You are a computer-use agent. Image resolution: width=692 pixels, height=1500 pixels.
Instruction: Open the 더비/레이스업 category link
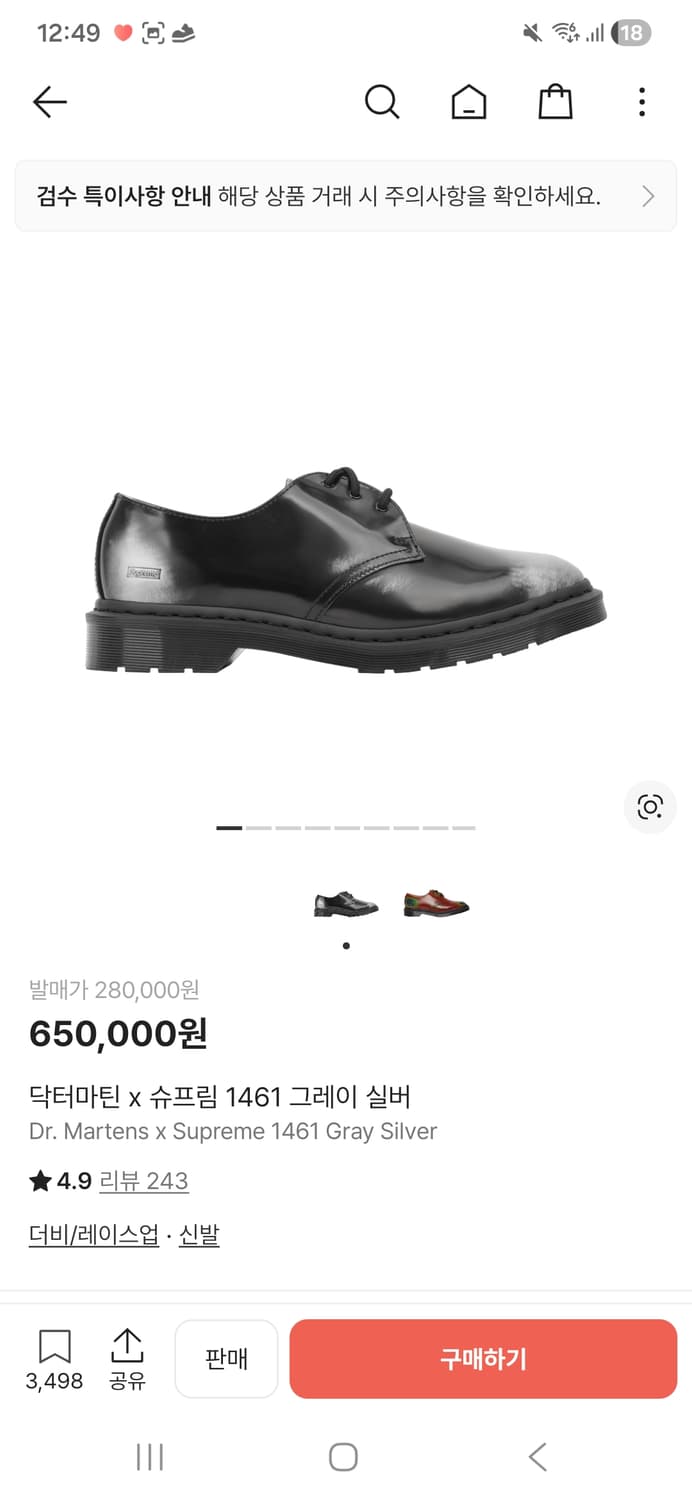click(94, 1235)
